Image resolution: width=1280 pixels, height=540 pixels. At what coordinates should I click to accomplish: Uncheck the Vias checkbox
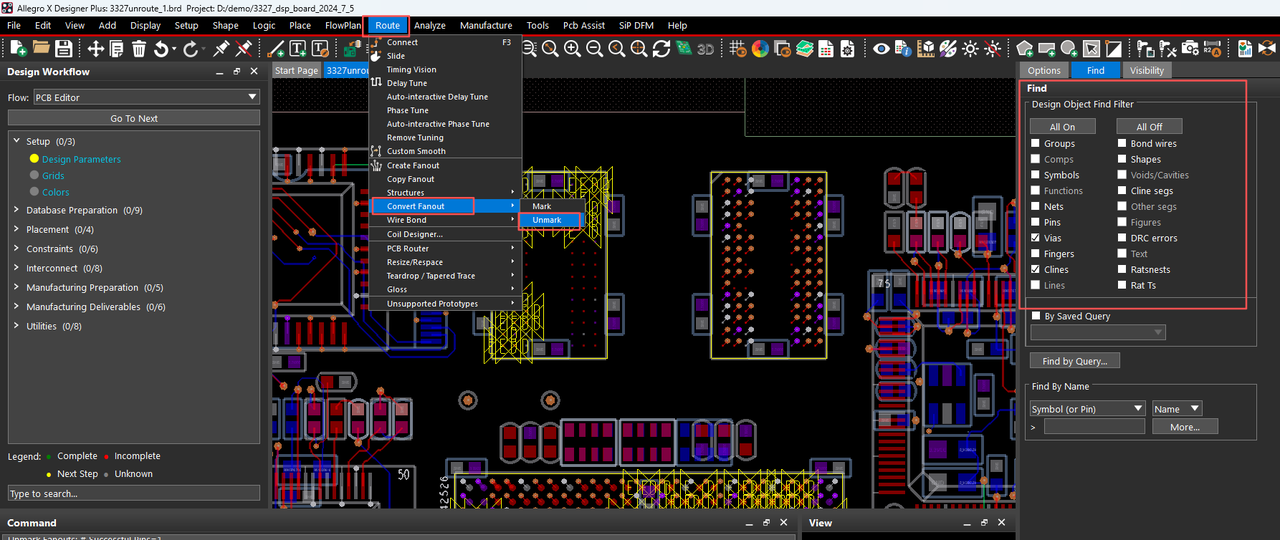click(1036, 238)
